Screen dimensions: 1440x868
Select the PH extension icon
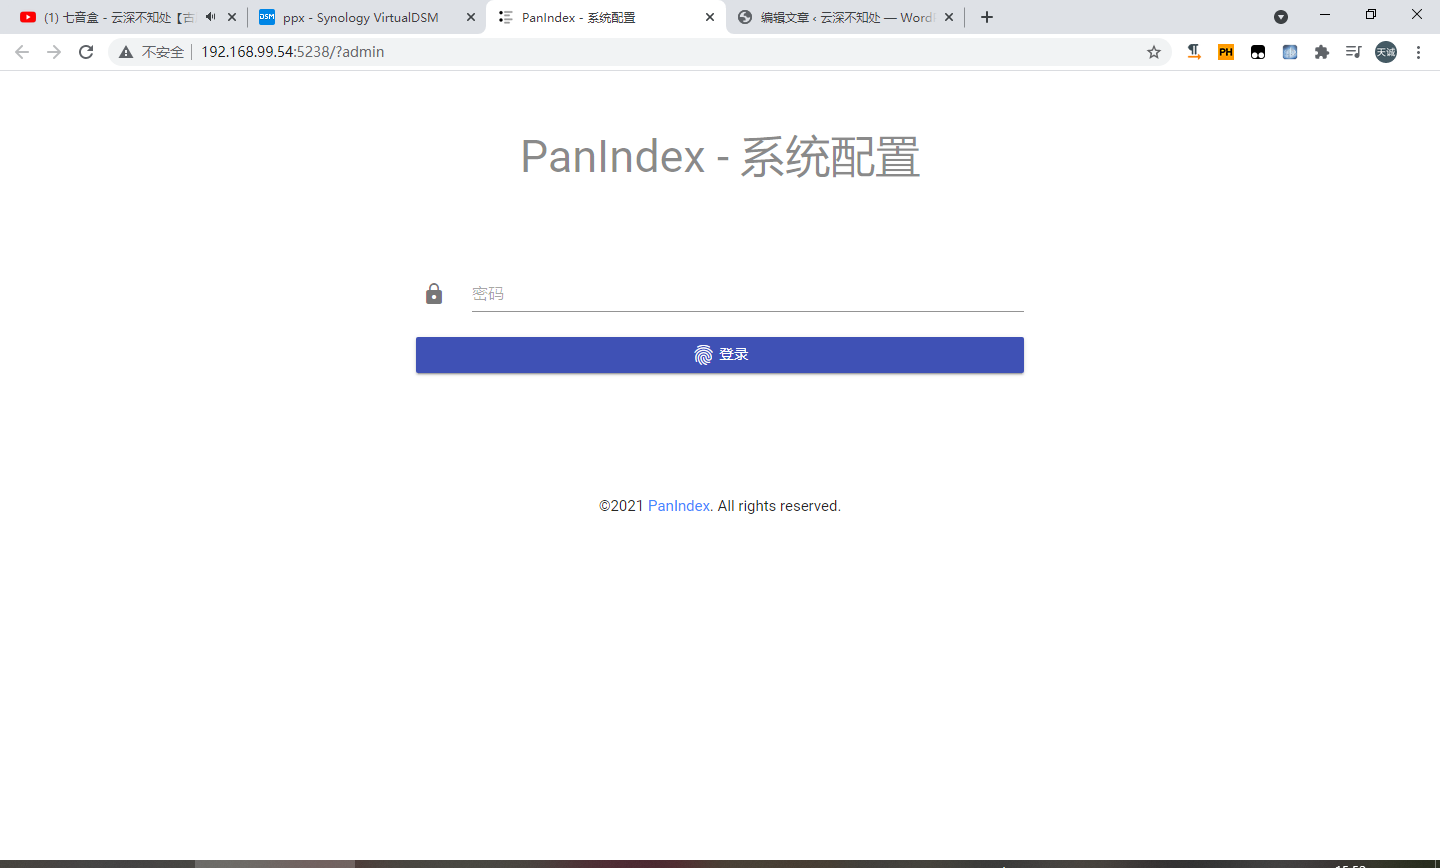click(x=1225, y=51)
